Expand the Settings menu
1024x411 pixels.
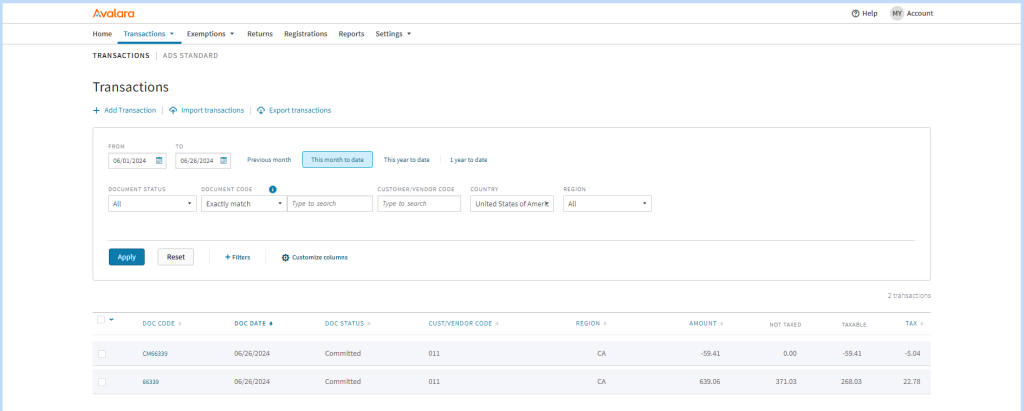[393, 34]
